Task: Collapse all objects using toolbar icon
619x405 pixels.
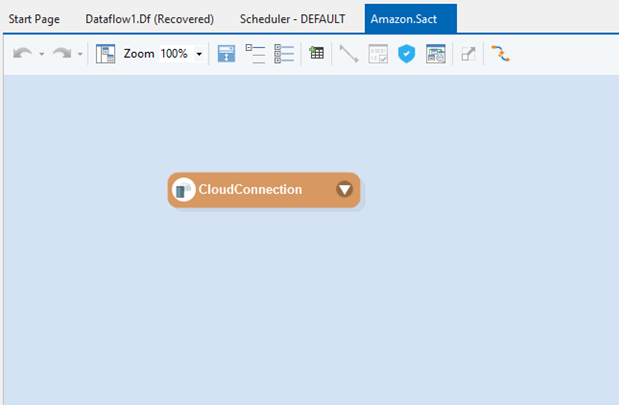Action: pyautogui.click(x=255, y=54)
